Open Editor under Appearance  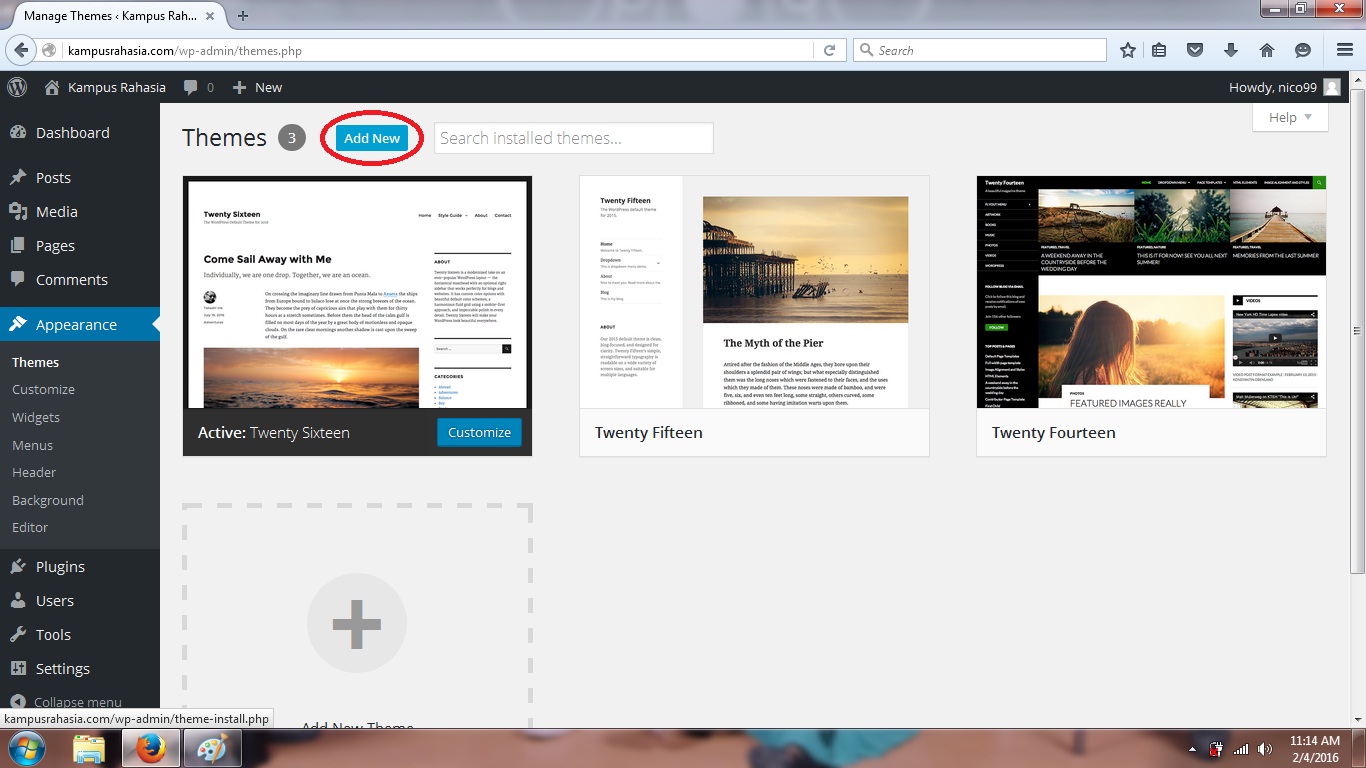click(30, 527)
